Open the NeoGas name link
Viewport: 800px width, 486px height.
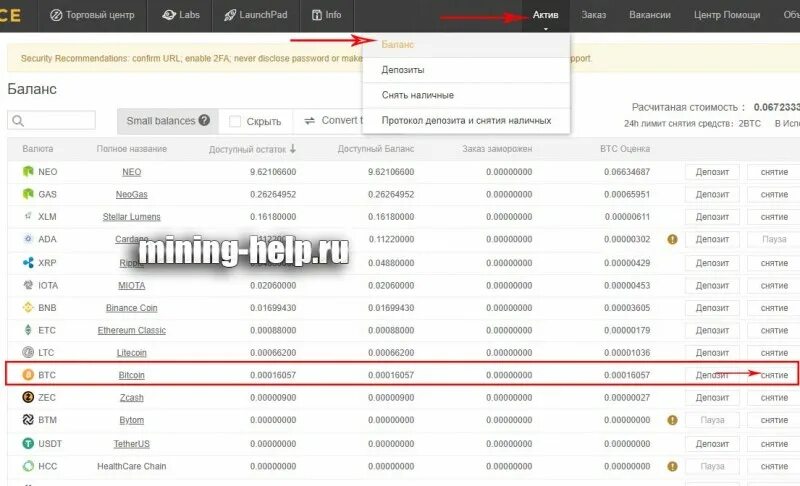(132, 194)
